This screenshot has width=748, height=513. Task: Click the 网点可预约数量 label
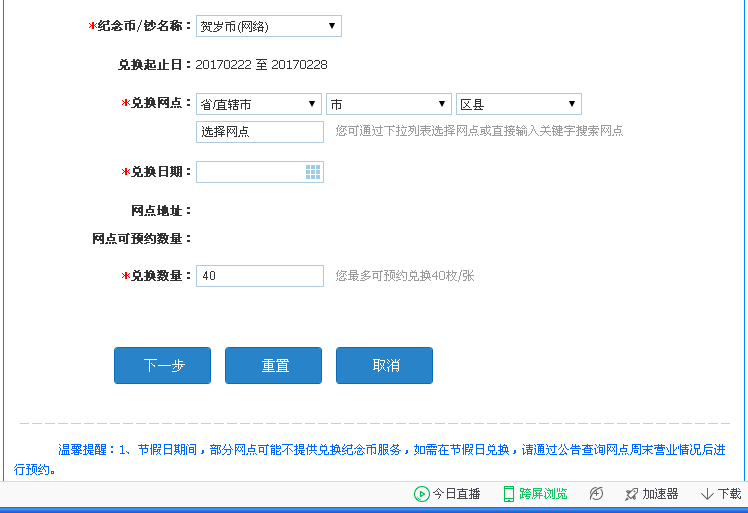(x=140, y=239)
